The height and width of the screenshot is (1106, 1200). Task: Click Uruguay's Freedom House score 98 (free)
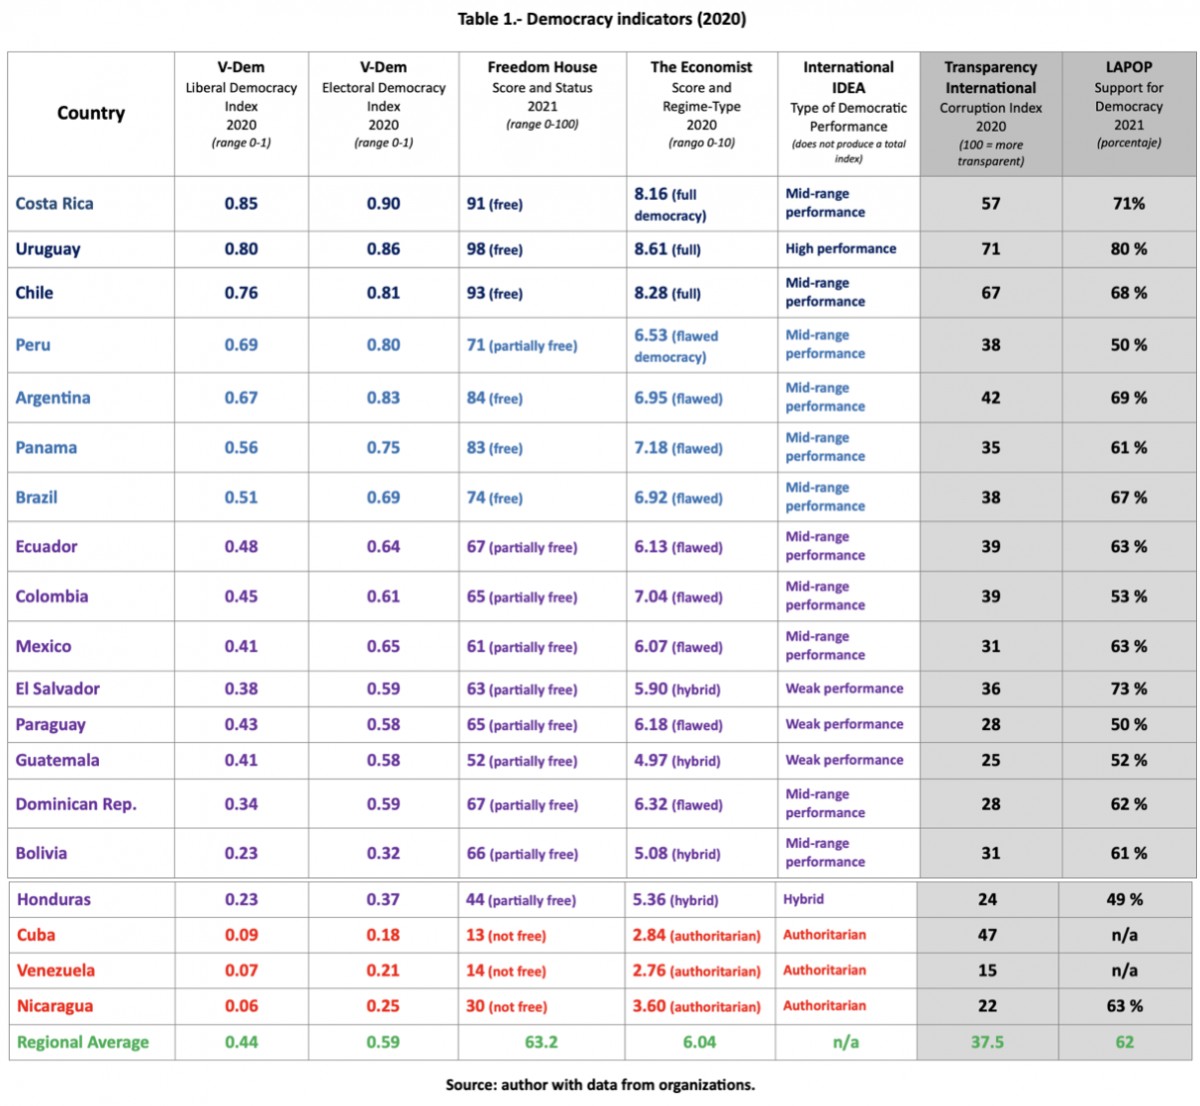coord(495,249)
